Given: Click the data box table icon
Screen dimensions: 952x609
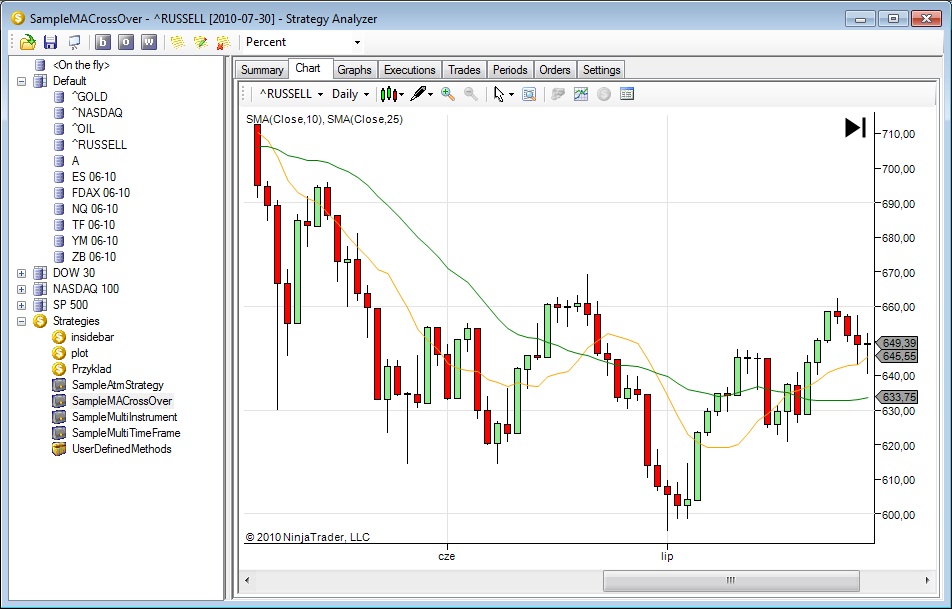Looking at the screenshot, I should click(627, 94).
